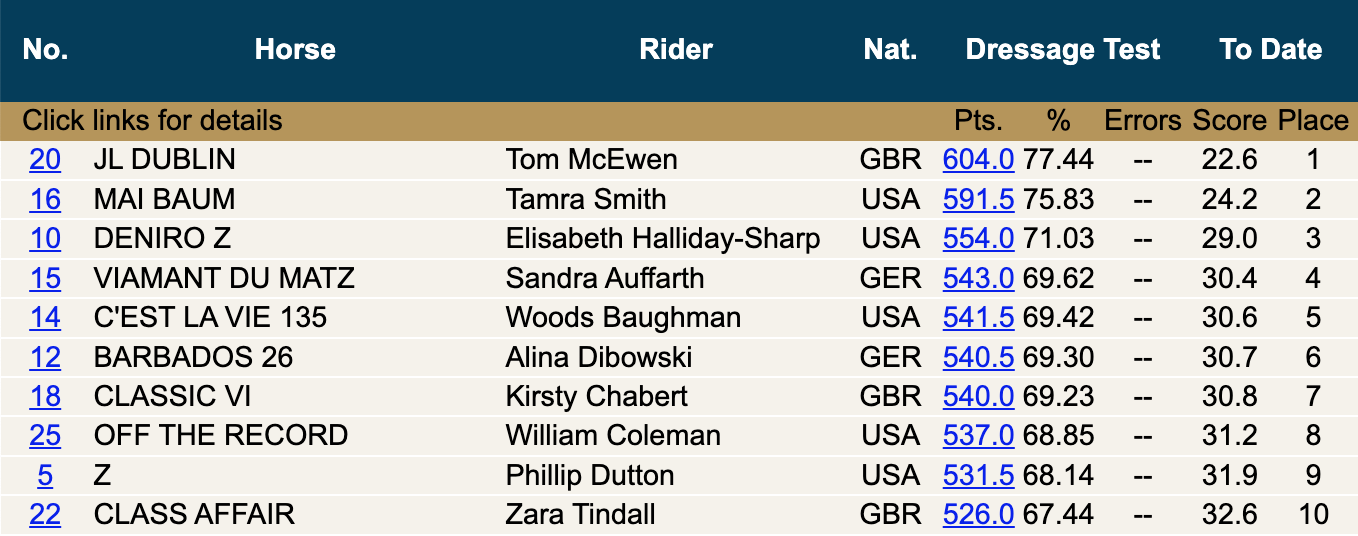This screenshot has width=1358, height=536.
Task: Open the 591.5 points score breakdown
Action: 978,199
